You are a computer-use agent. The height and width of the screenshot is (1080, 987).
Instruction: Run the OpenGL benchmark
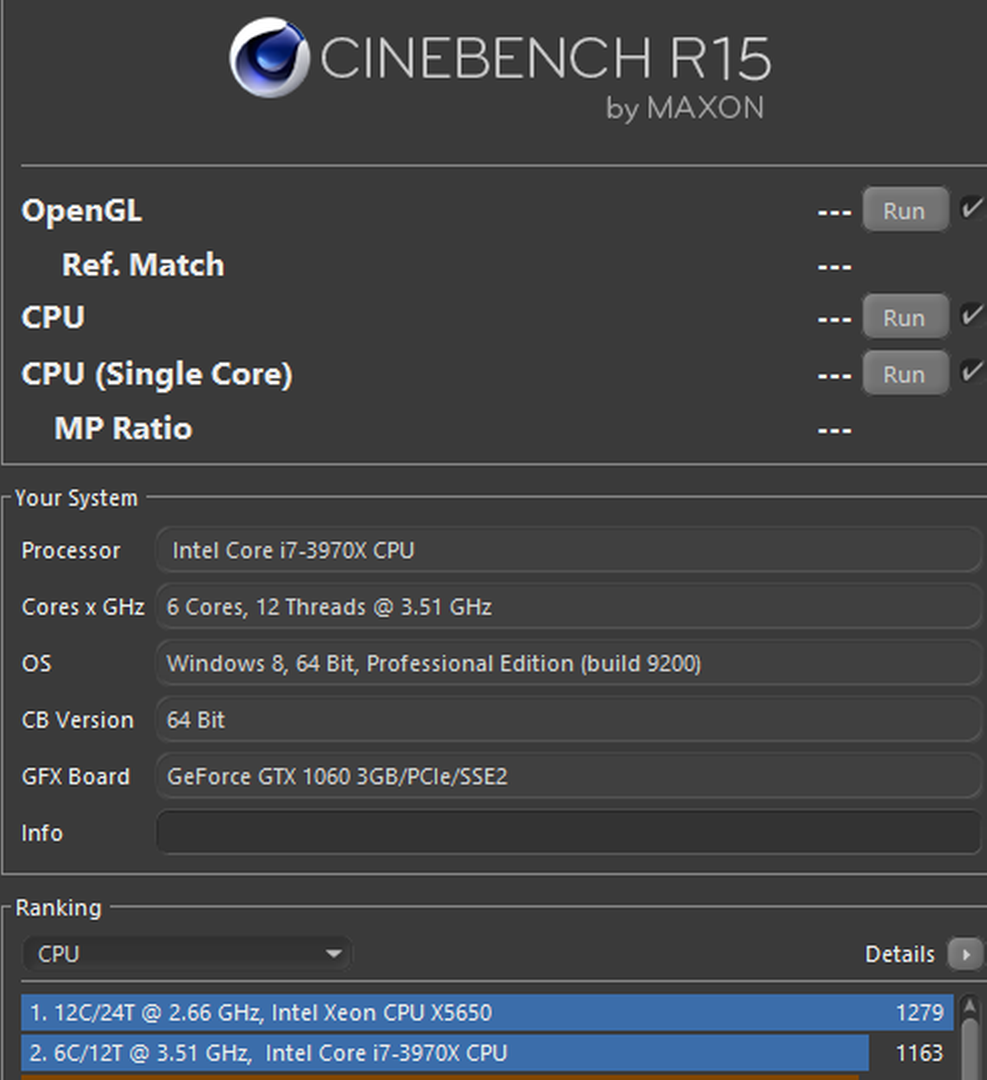click(x=905, y=210)
